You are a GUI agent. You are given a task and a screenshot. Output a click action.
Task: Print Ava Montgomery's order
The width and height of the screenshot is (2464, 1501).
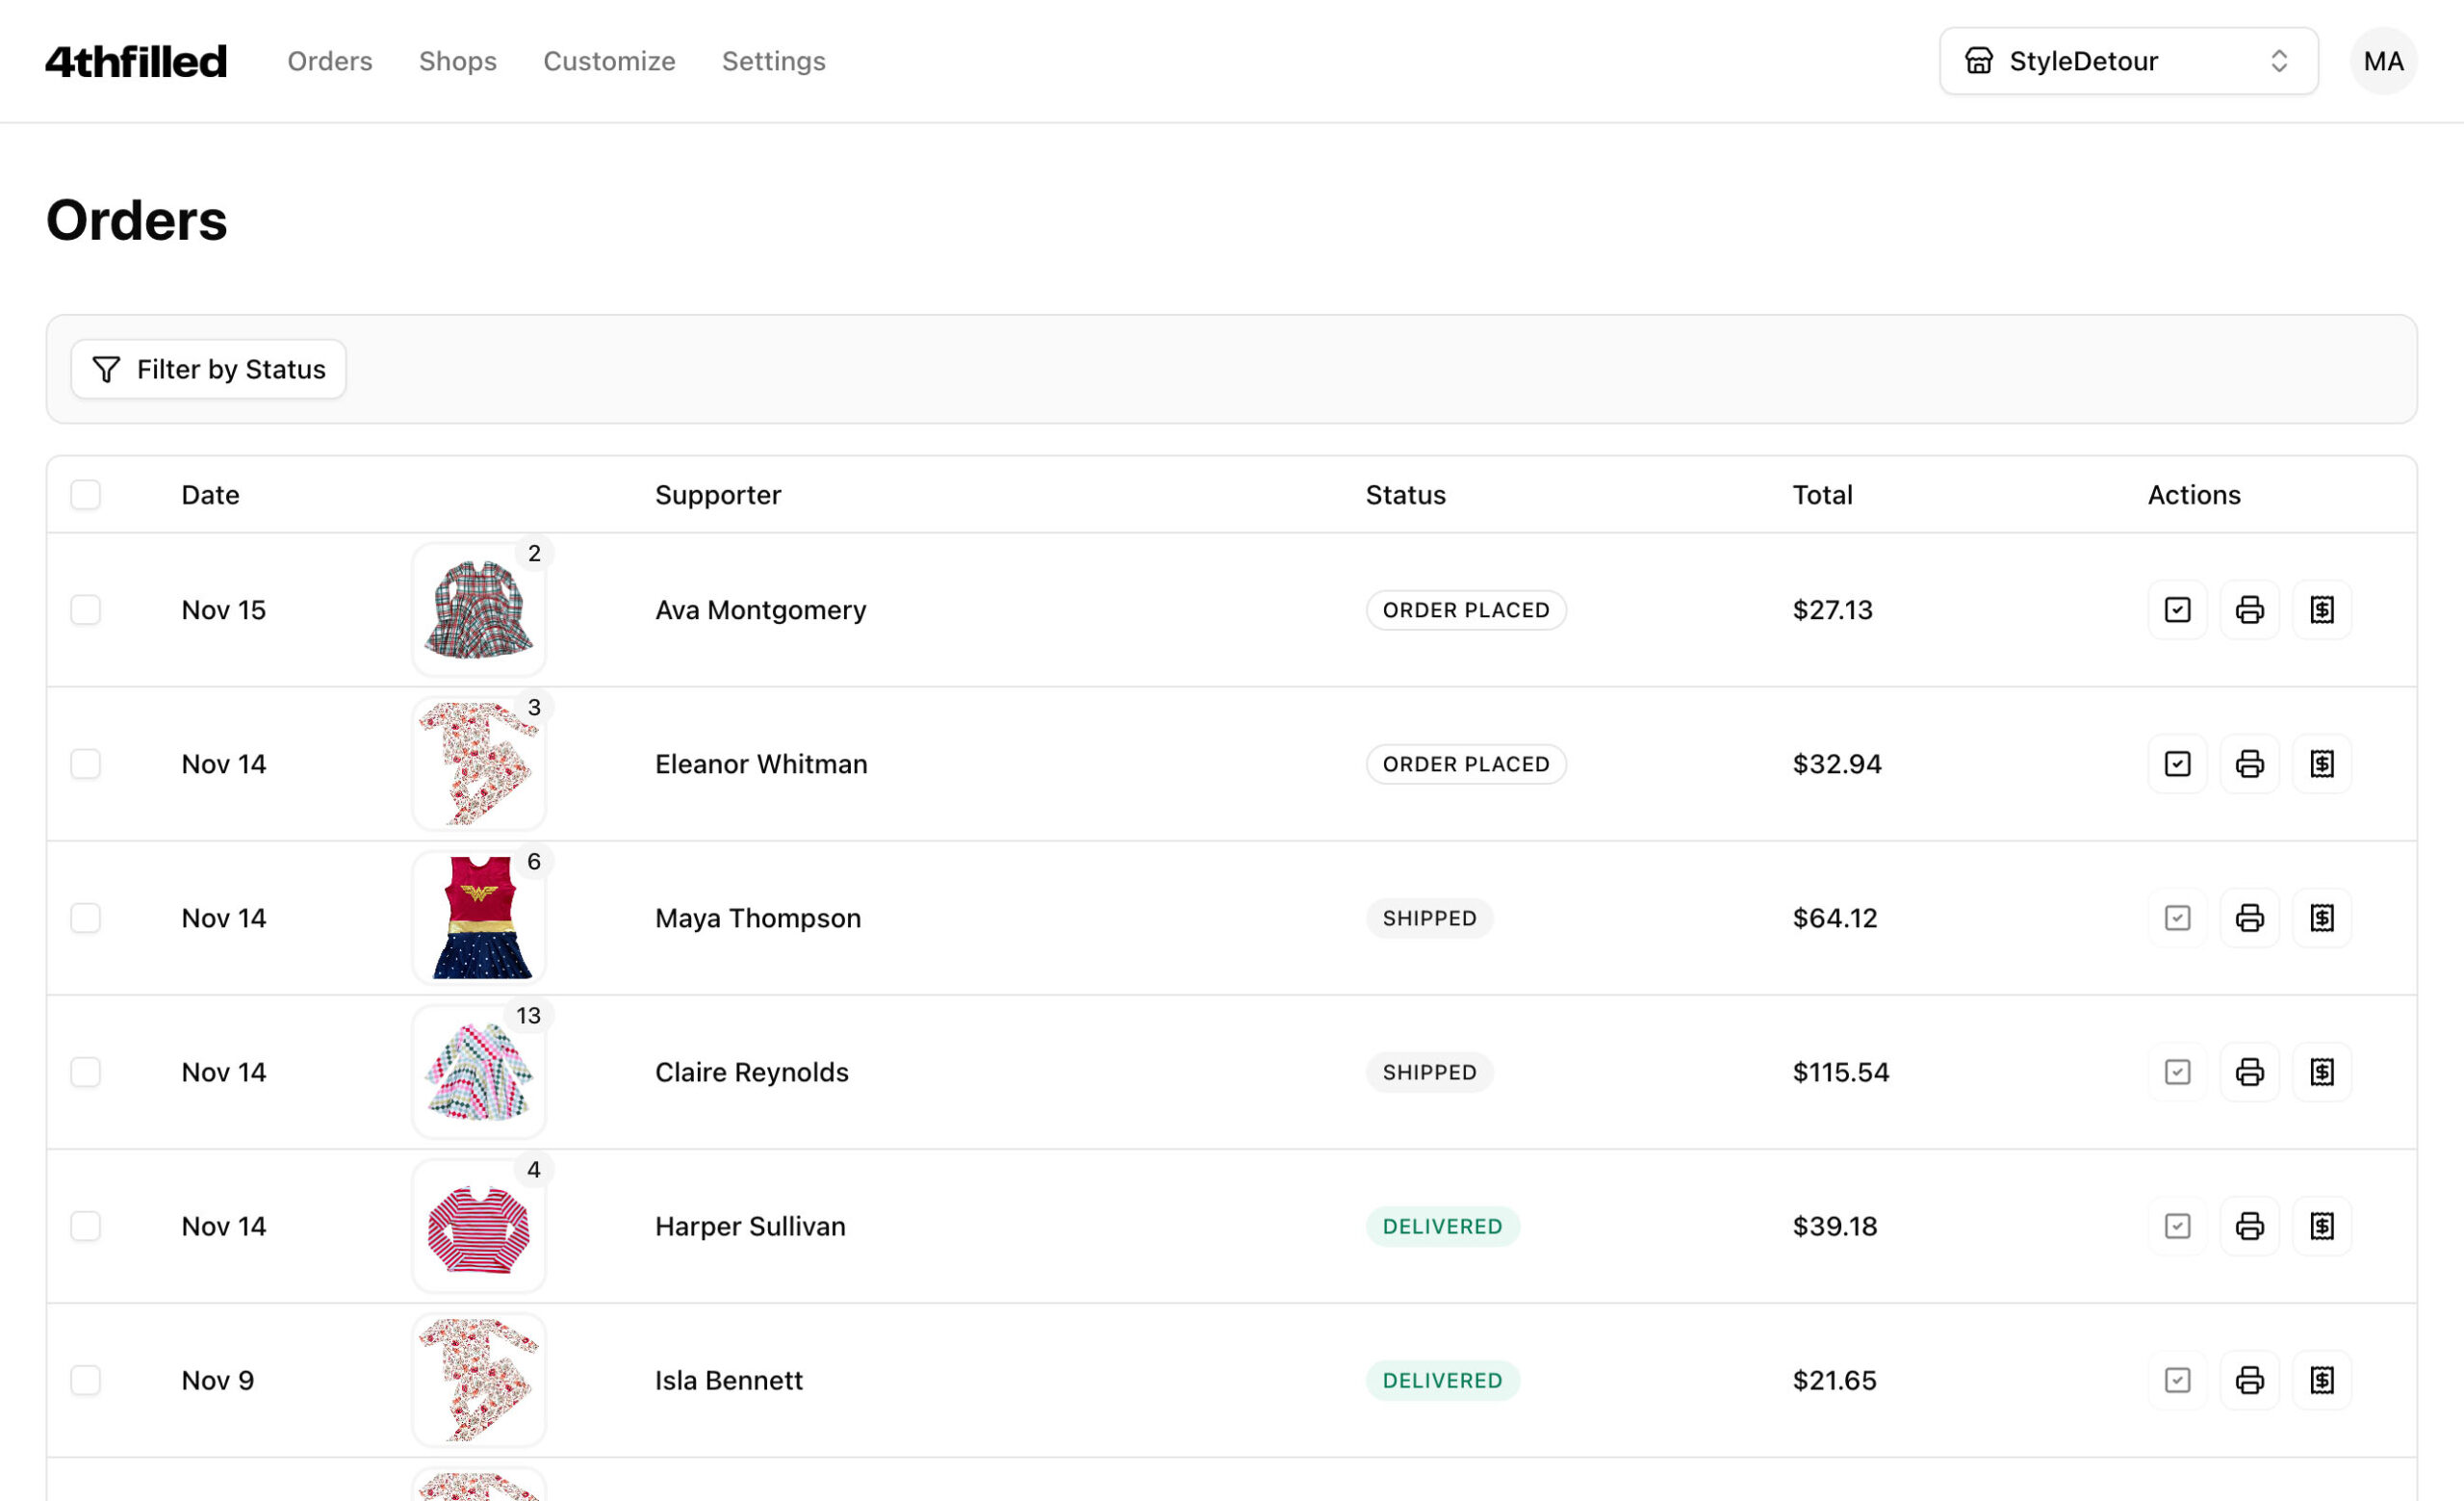coord(2249,610)
